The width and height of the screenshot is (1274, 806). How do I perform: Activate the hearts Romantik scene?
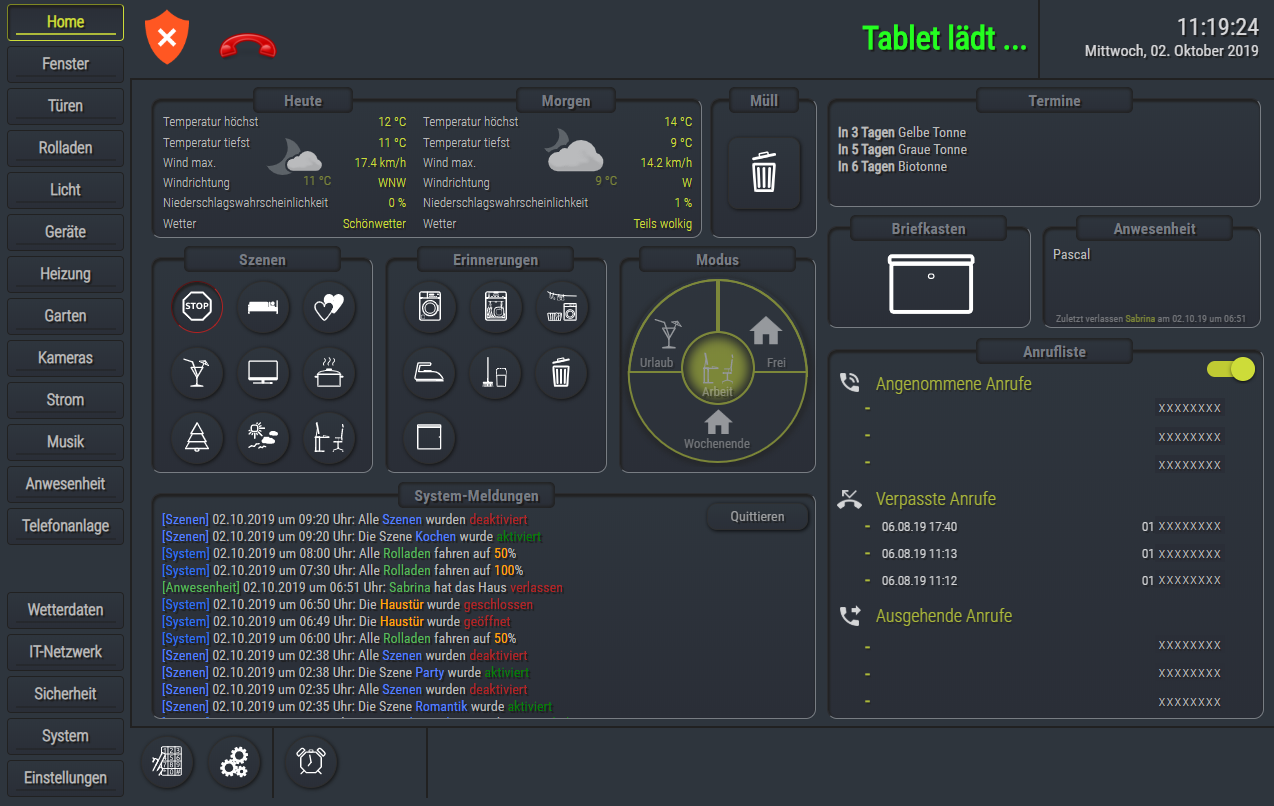point(329,307)
